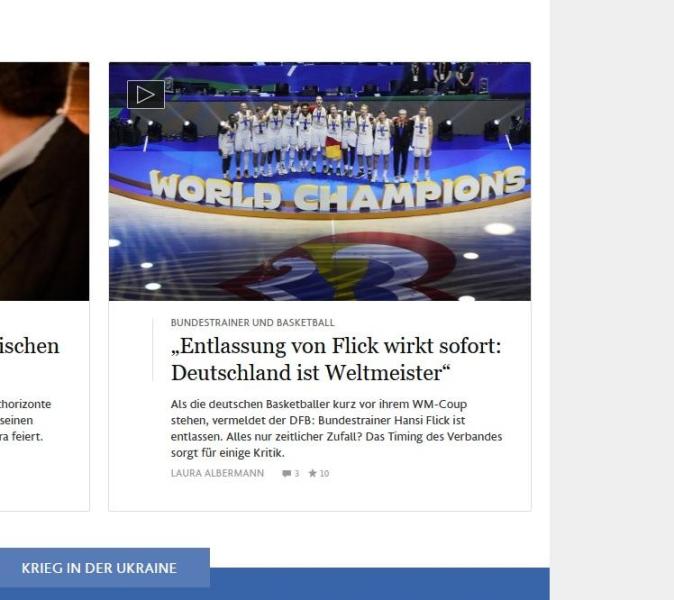Image resolution: width=674 pixels, height=600 pixels.
Task: Click the recommendation count 10
Action: pyautogui.click(x=325, y=474)
